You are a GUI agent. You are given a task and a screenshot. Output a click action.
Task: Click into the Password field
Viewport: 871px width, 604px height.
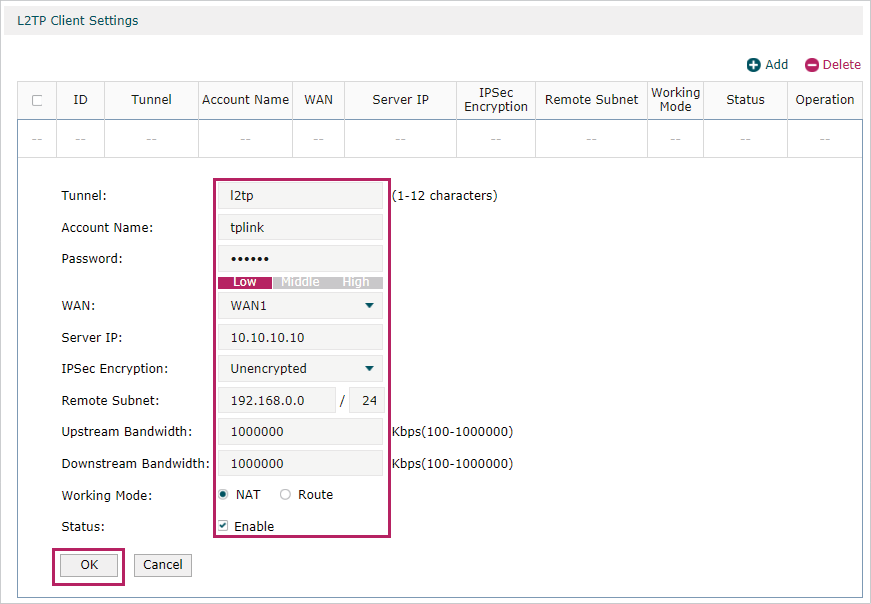coord(300,259)
